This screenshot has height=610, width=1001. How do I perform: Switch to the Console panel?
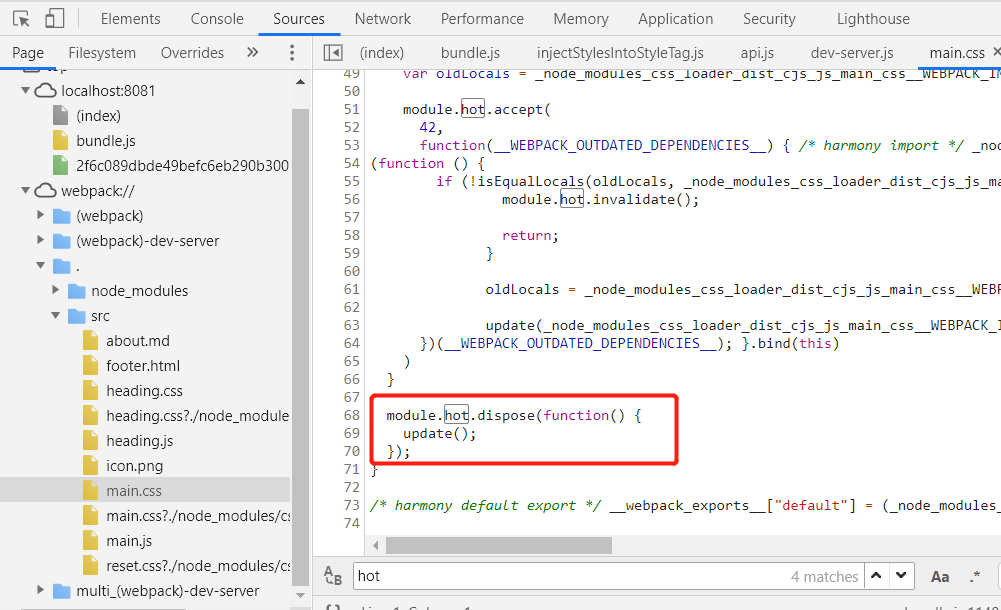coord(217,19)
